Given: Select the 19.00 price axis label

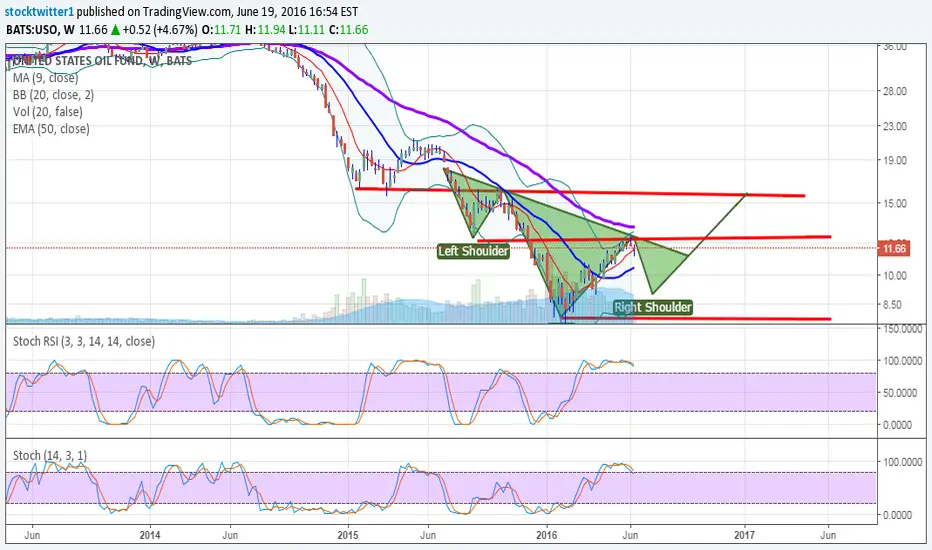Looking at the screenshot, I should coord(895,160).
